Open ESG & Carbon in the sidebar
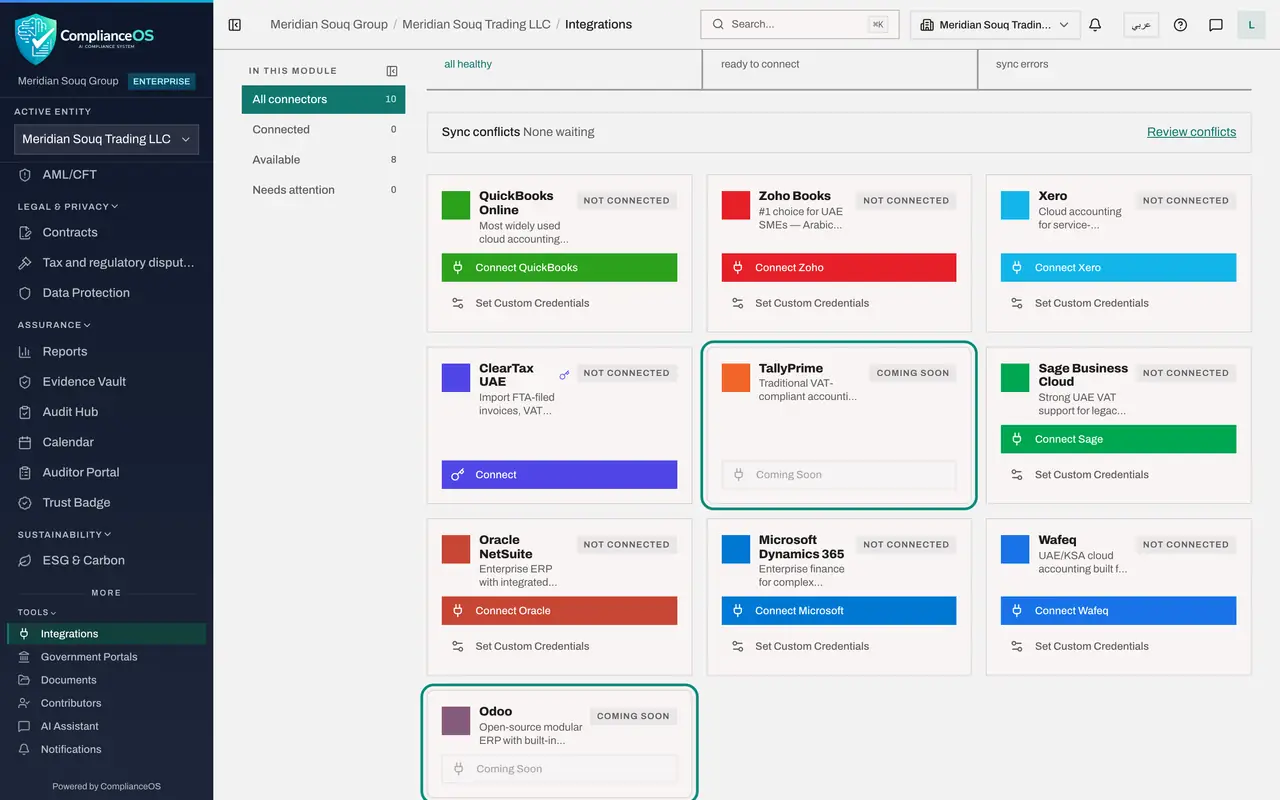Image resolution: width=1280 pixels, height=800 pixels. (x=106, y=561)
